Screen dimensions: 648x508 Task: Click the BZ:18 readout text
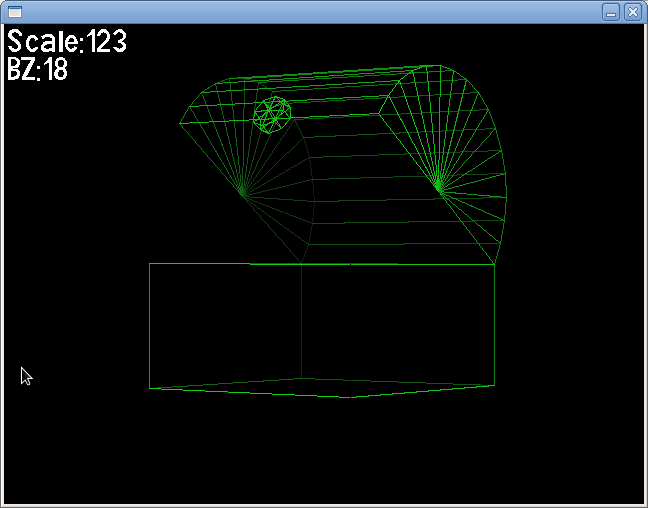[x=37, y=68]
